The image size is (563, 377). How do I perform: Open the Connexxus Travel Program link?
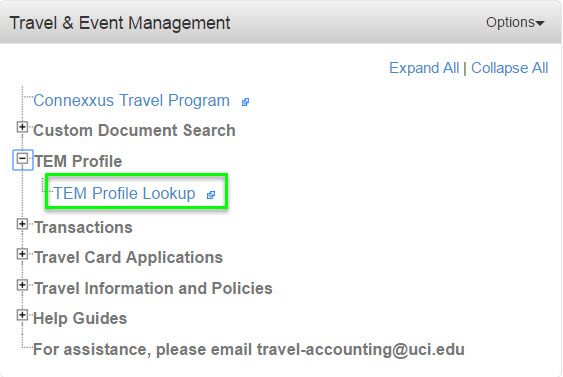click(131, 101)
